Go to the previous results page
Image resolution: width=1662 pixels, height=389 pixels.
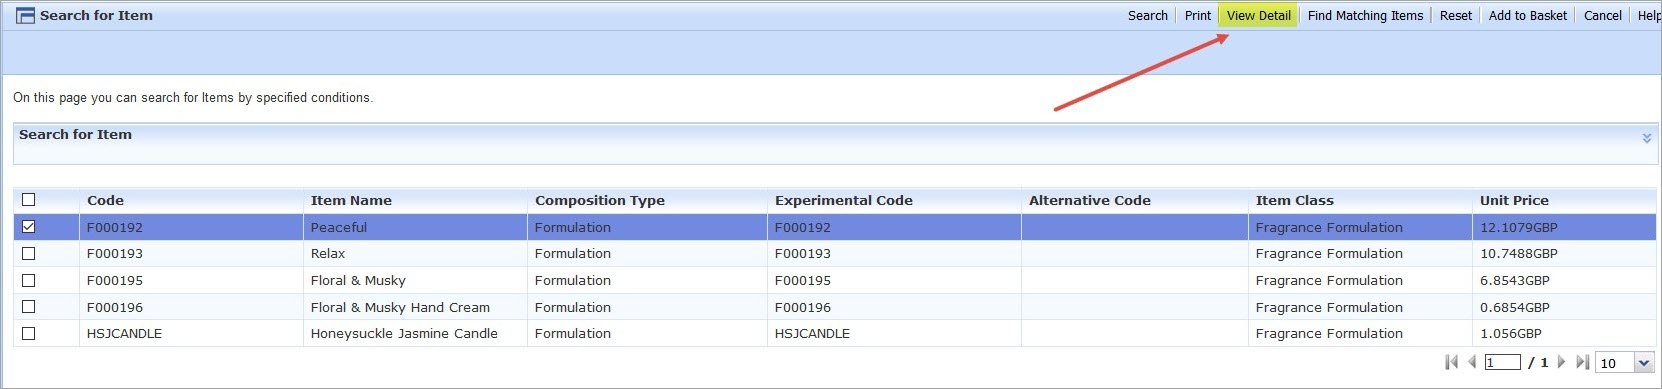pos(1472,362)
